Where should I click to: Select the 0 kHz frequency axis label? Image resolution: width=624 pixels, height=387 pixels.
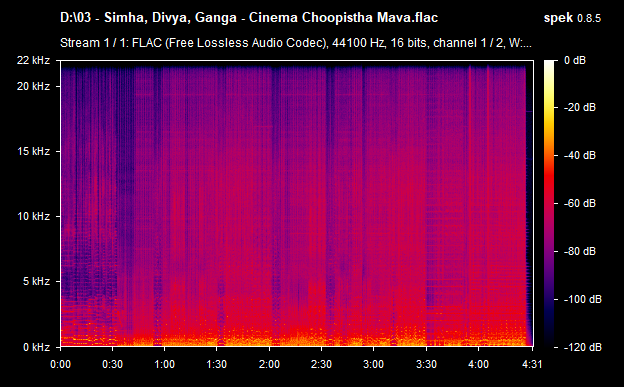click(x=36, y=347)
